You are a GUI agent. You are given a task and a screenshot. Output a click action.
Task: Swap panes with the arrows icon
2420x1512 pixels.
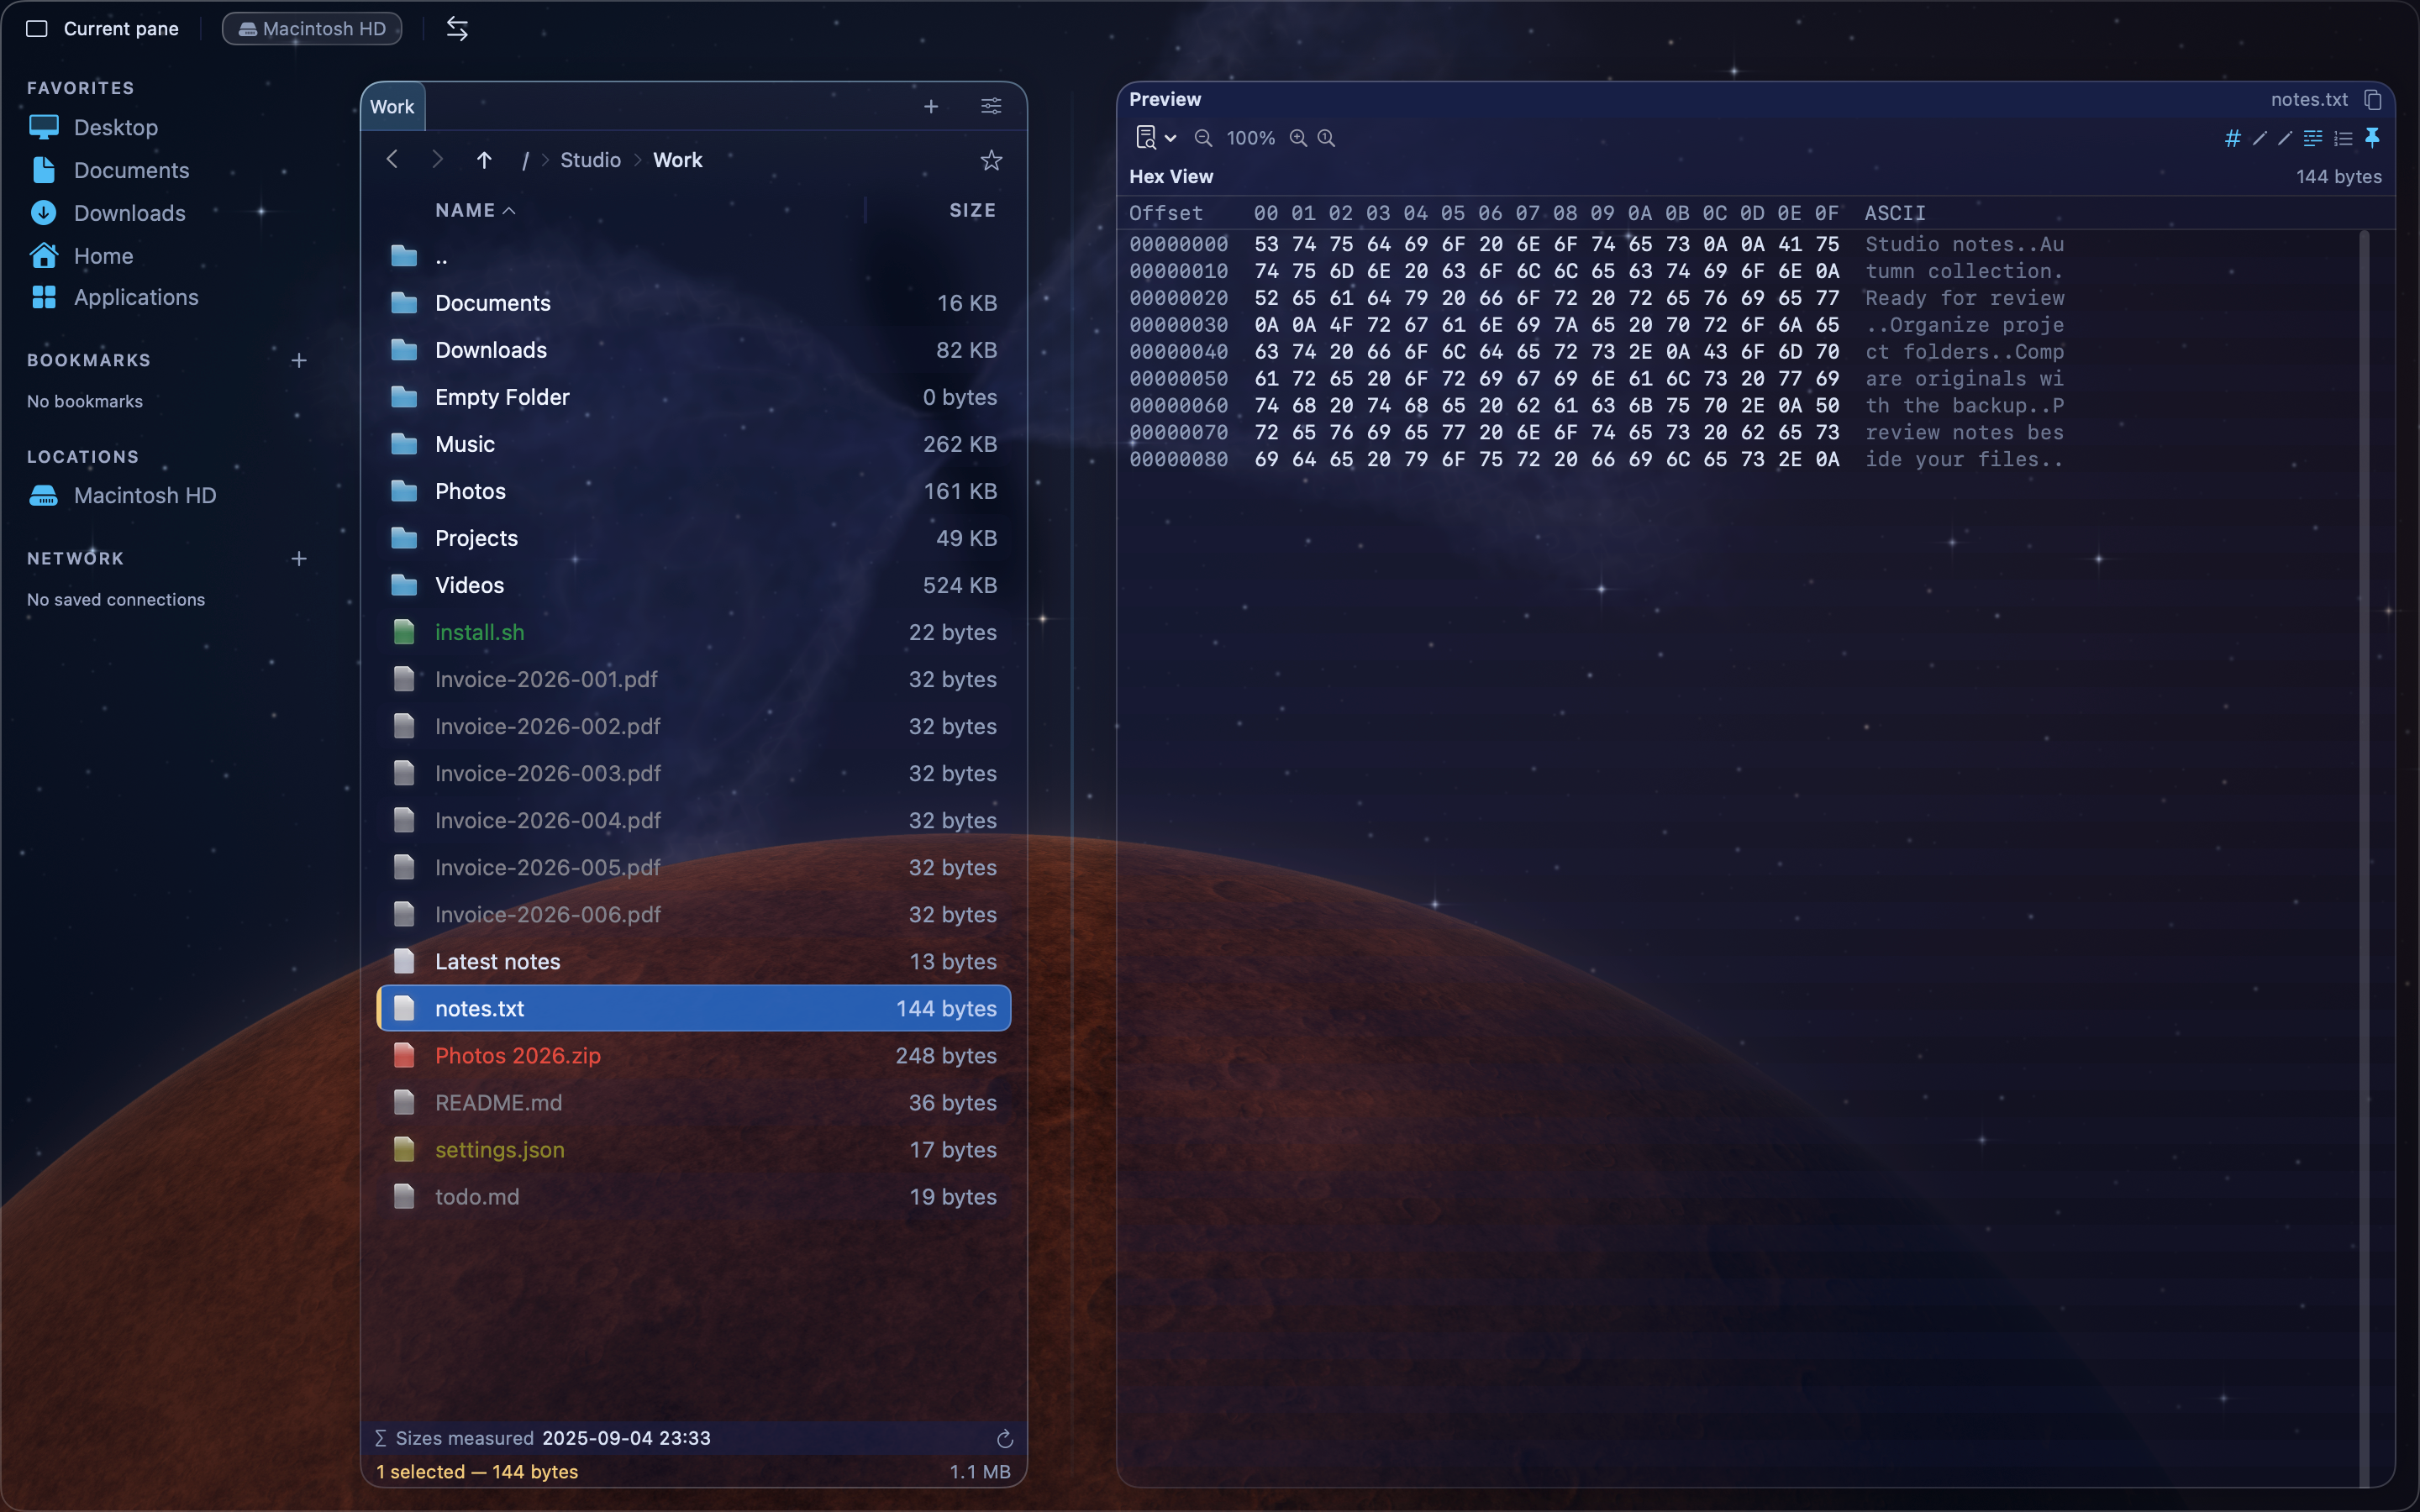click(x=457, y=29)
